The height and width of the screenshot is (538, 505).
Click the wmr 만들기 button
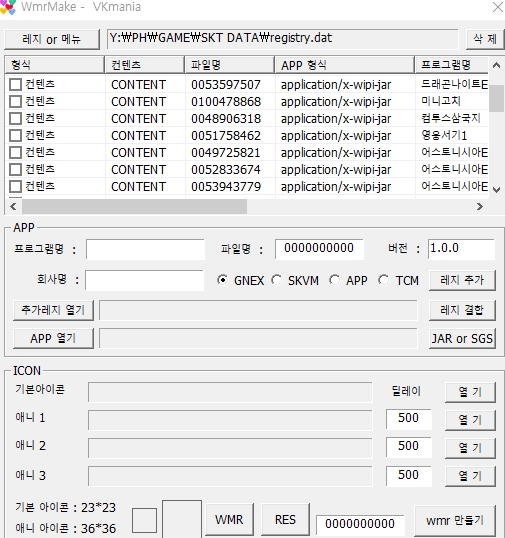pos(455,521)
